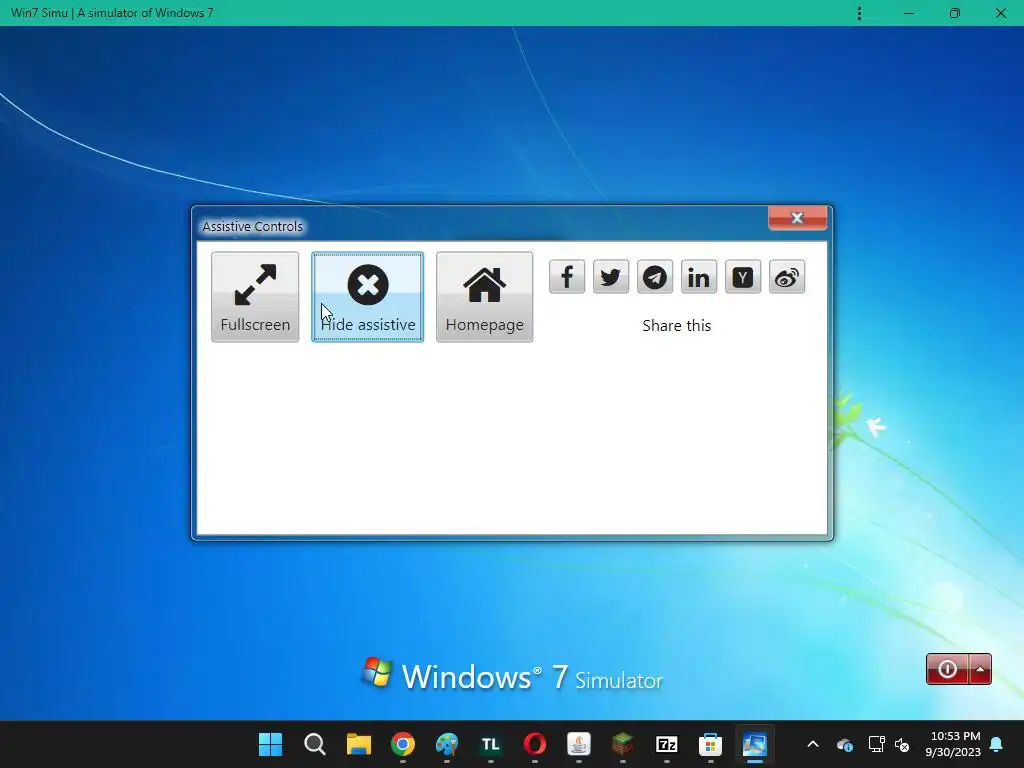
Task: Click the cloud sync tray icon
Action: point(844,744)
